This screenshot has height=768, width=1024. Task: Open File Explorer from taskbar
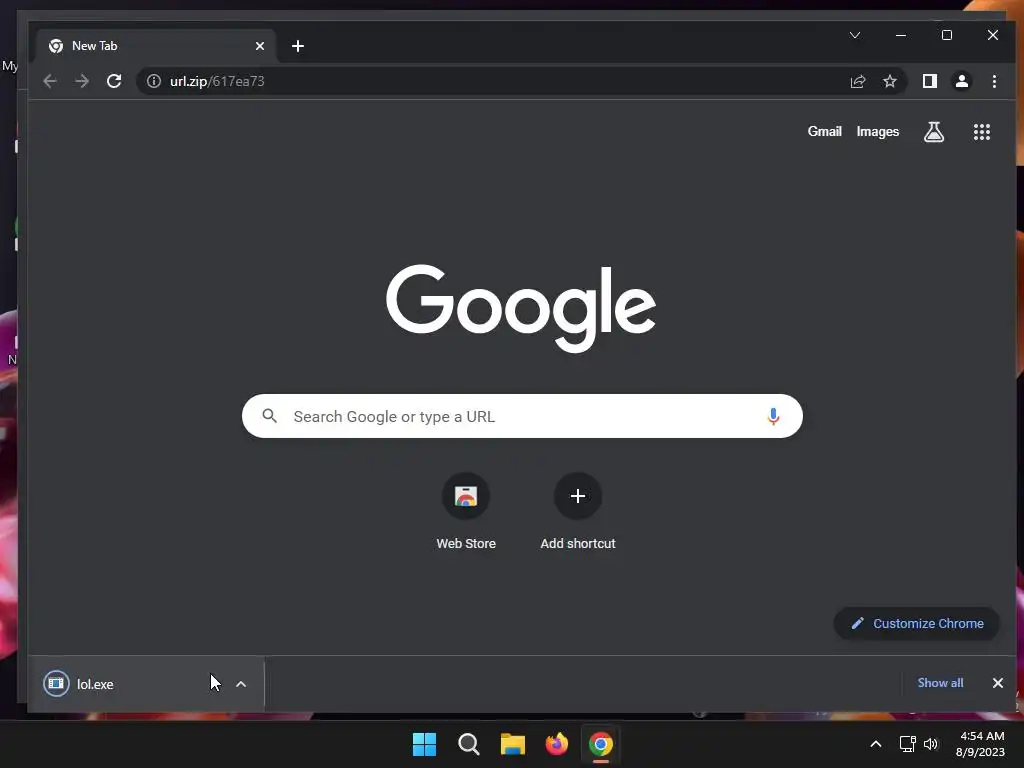pos(513,744)
